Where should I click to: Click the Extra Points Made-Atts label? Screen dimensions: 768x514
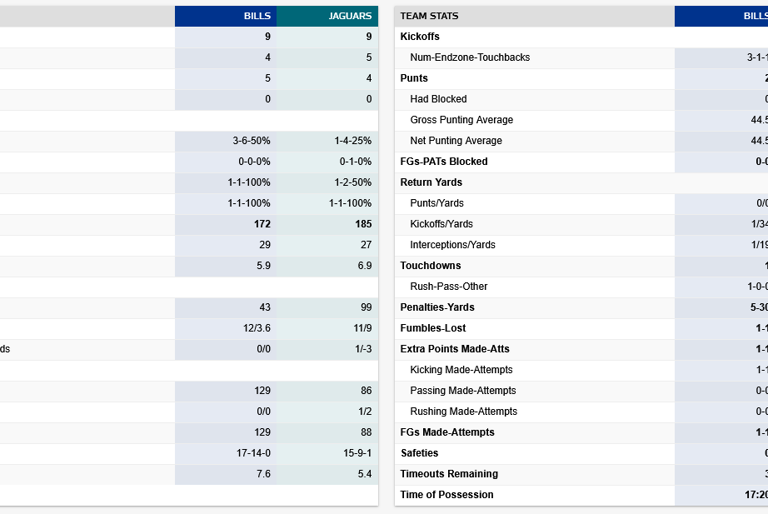pos(456,349)
